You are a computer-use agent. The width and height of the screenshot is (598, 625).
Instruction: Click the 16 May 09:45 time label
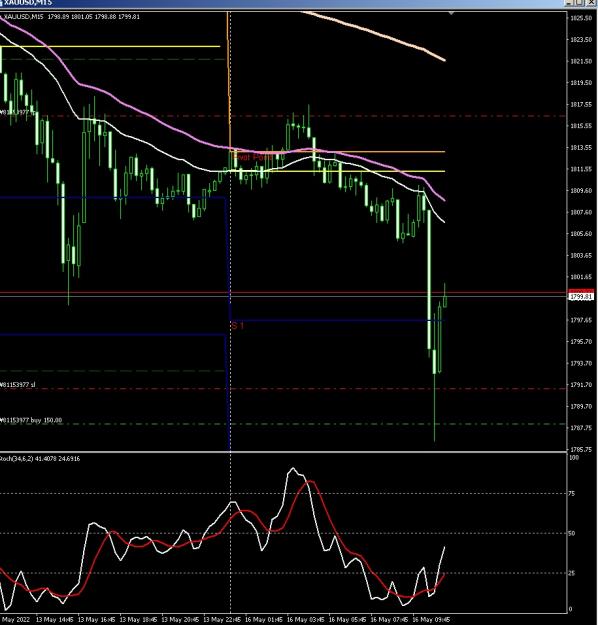[431, 620]
